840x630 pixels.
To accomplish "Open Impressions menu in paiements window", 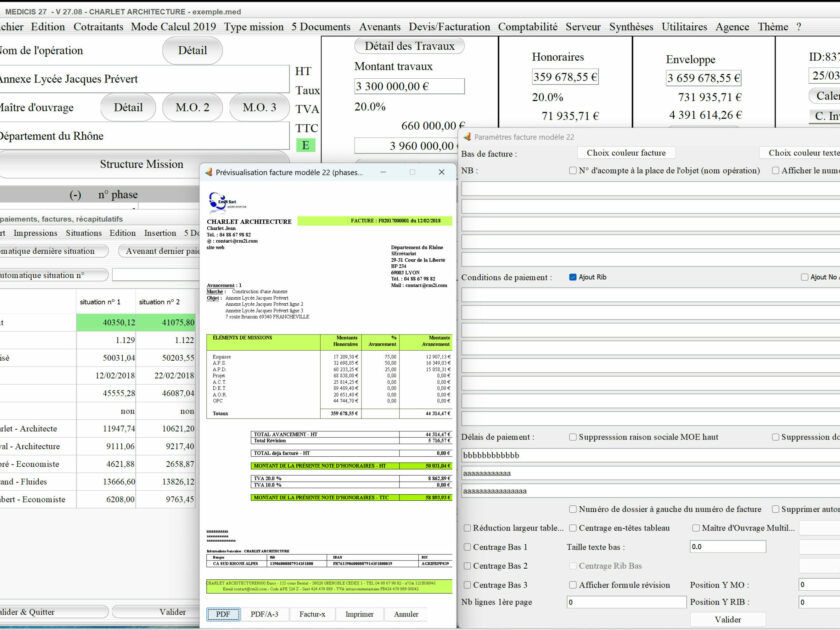I will 35,233.
